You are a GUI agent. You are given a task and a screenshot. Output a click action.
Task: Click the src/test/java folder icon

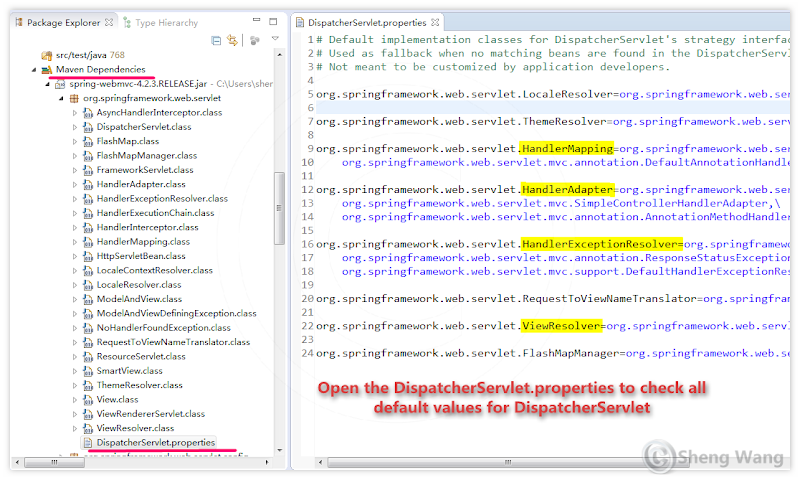pyautogui.click(x=47, y=55)
